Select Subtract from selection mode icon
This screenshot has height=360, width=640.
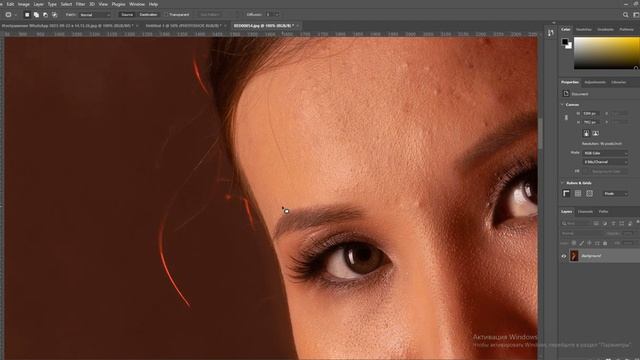tap(45, 15)
